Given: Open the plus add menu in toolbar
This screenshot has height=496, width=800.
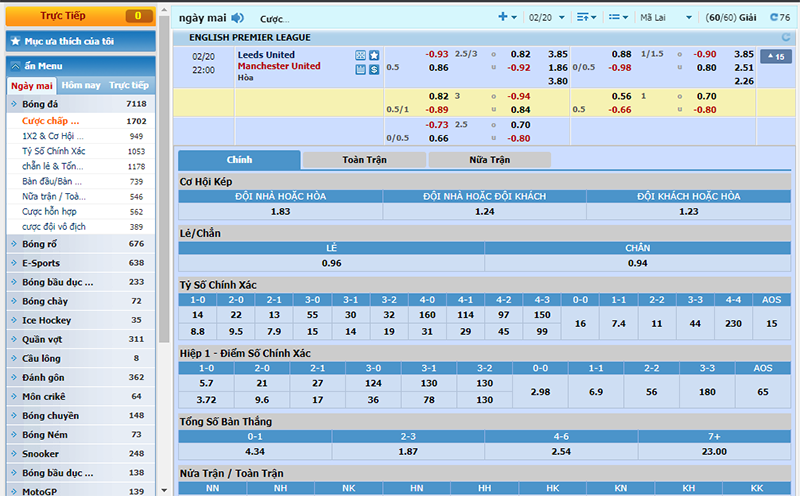Looking at the screenshot, I should (x=507, y=18).
